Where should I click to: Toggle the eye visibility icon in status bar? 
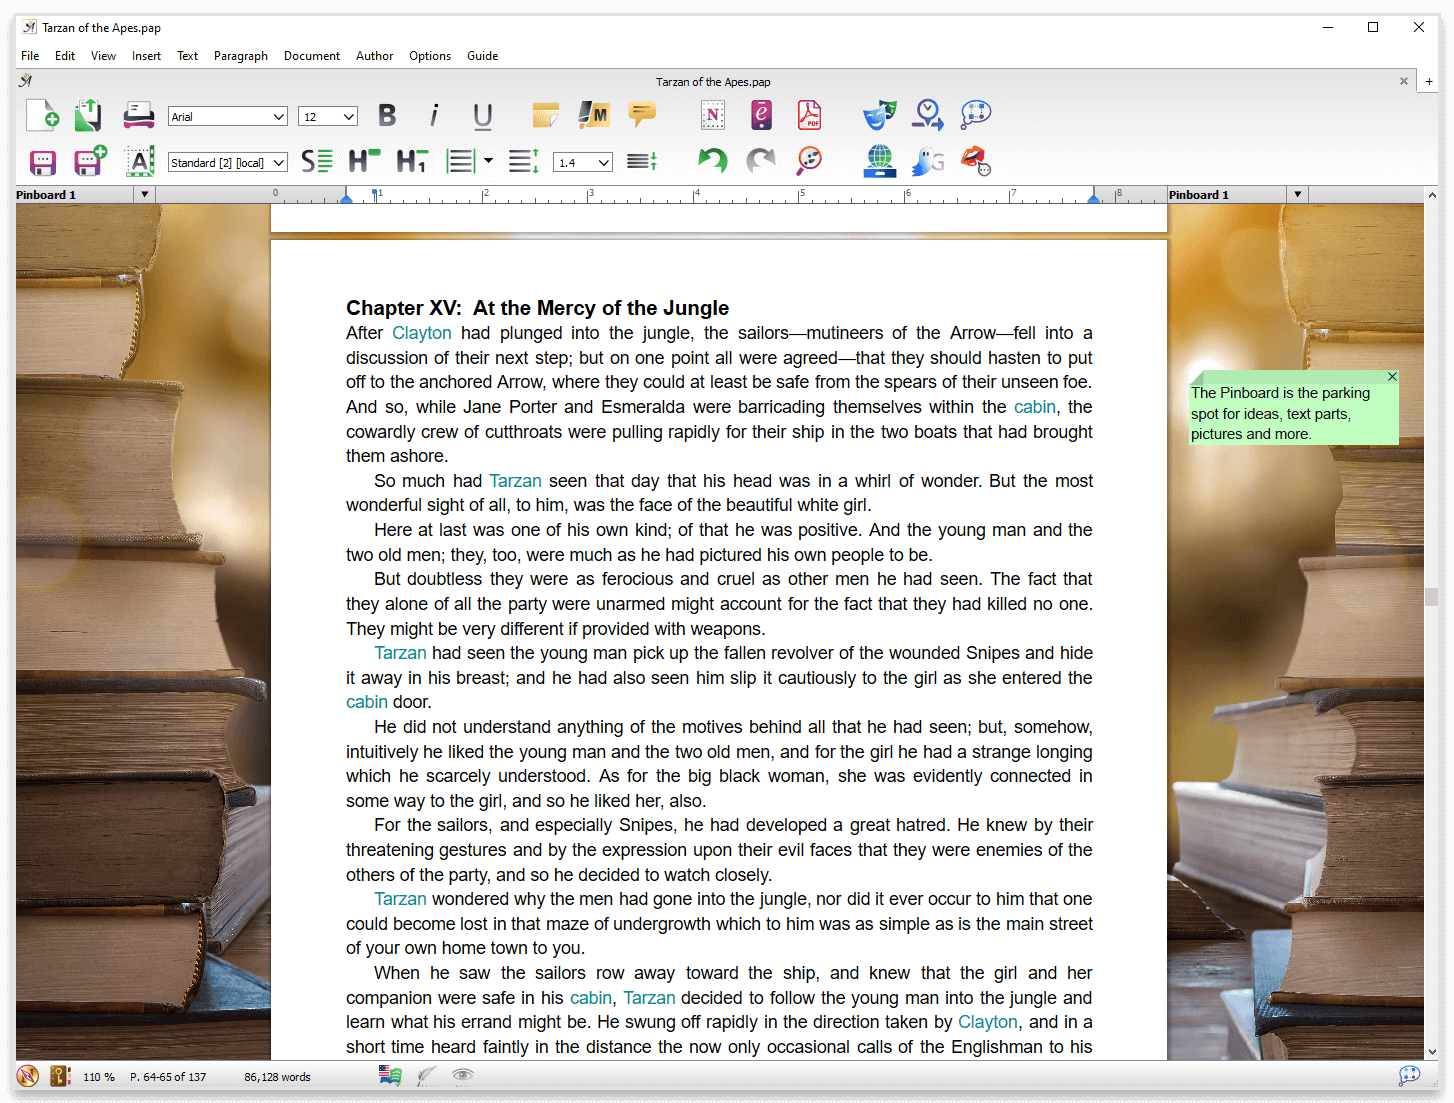tap(462, 1076)
